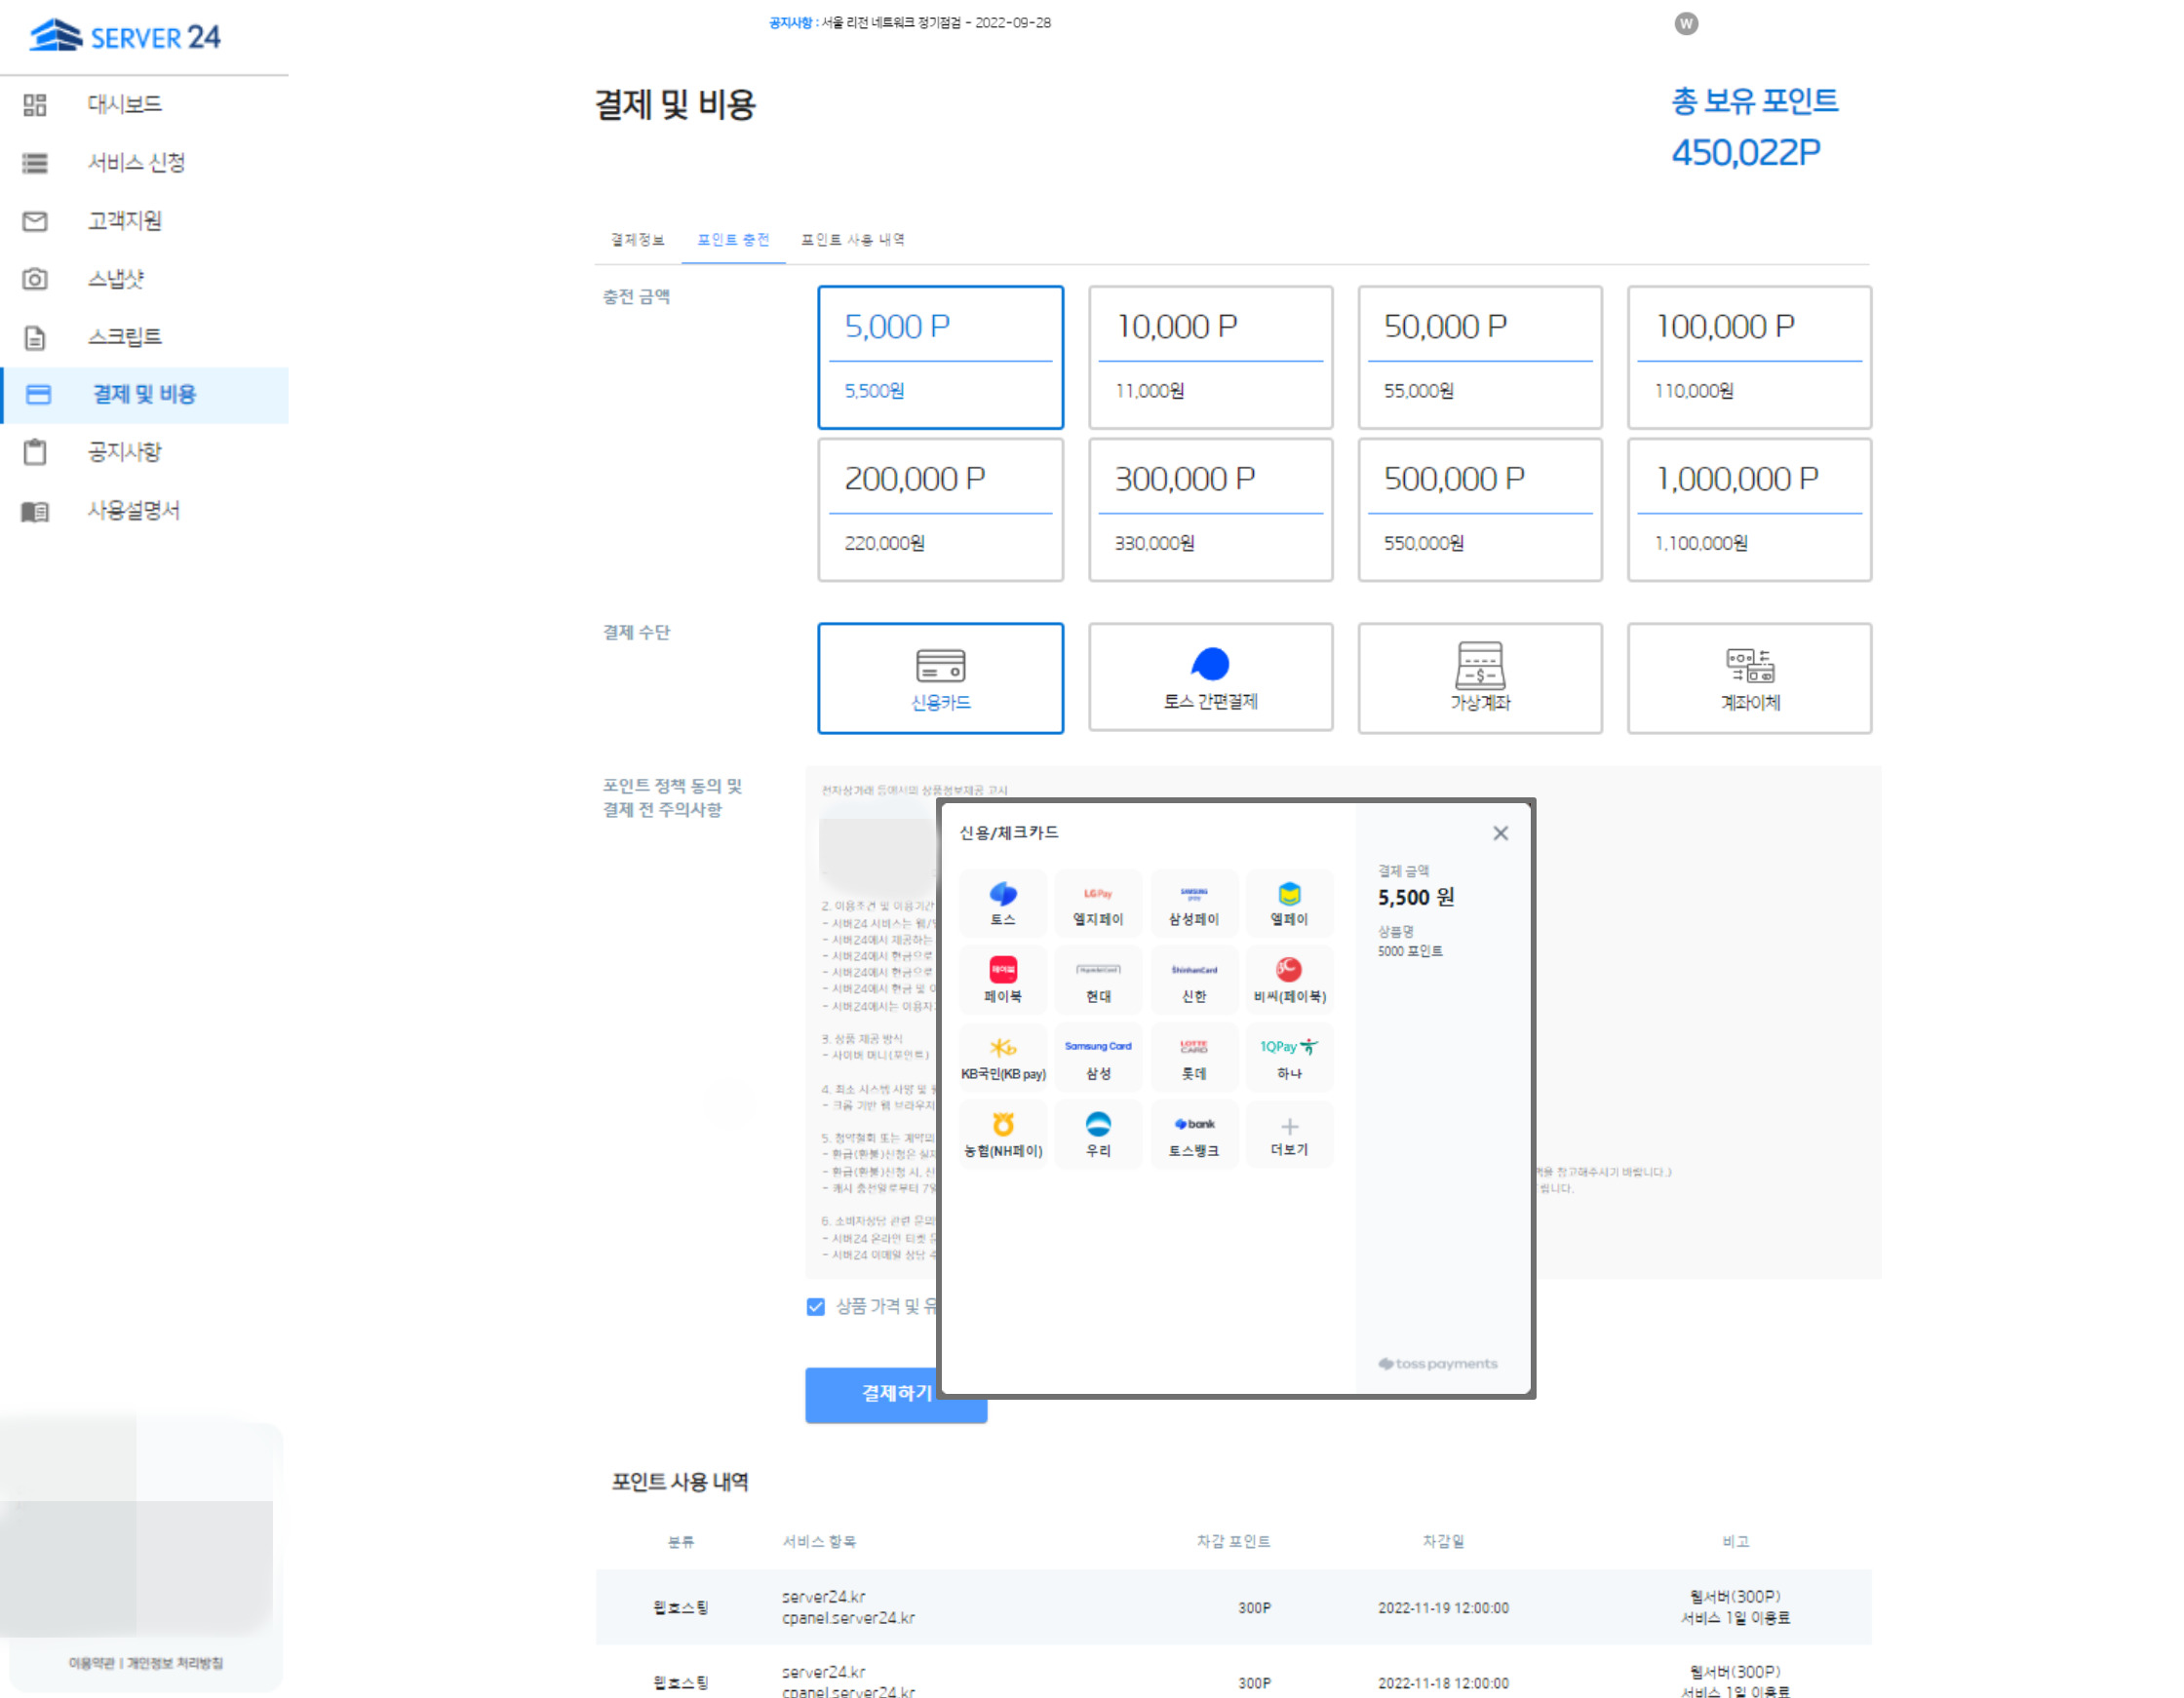Switch to the 결제정보 tab
Image resolution: width=2184 pixels, height=1698 pixels.
point(637,240)
